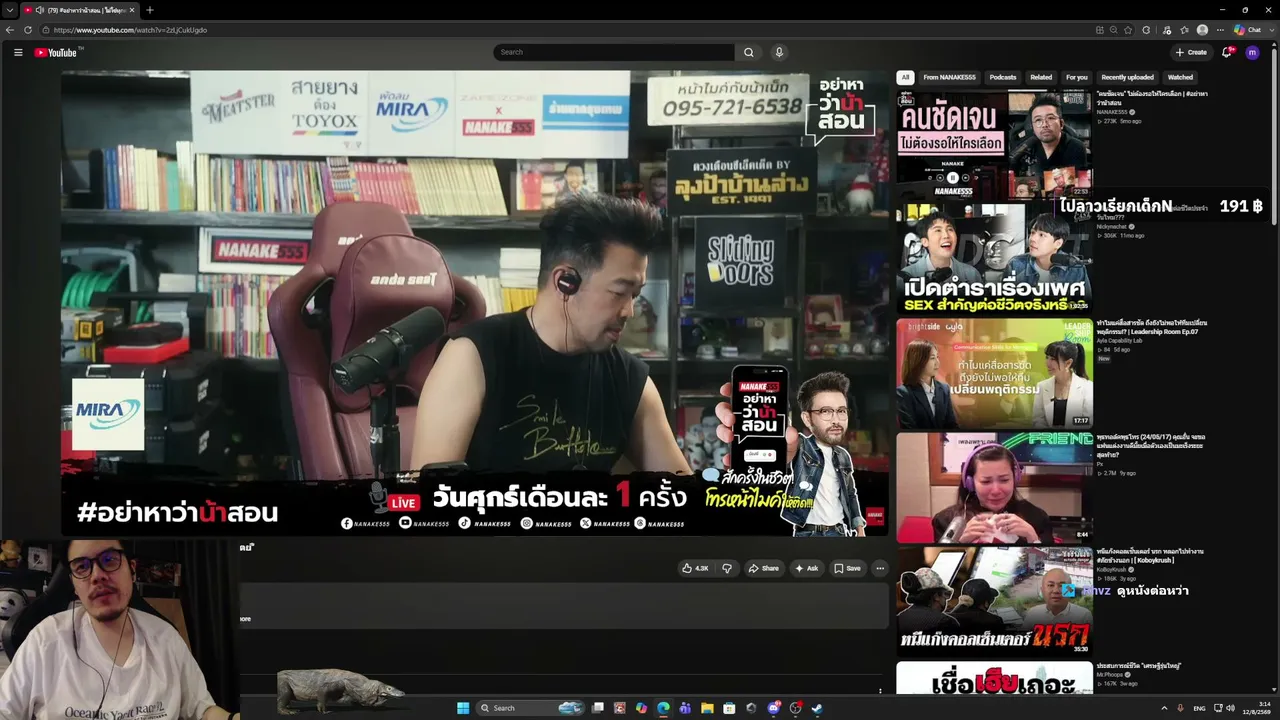1280x720 pixels.
Task: Select the Recently uploaded chip
Action: tap(1127, 77)
